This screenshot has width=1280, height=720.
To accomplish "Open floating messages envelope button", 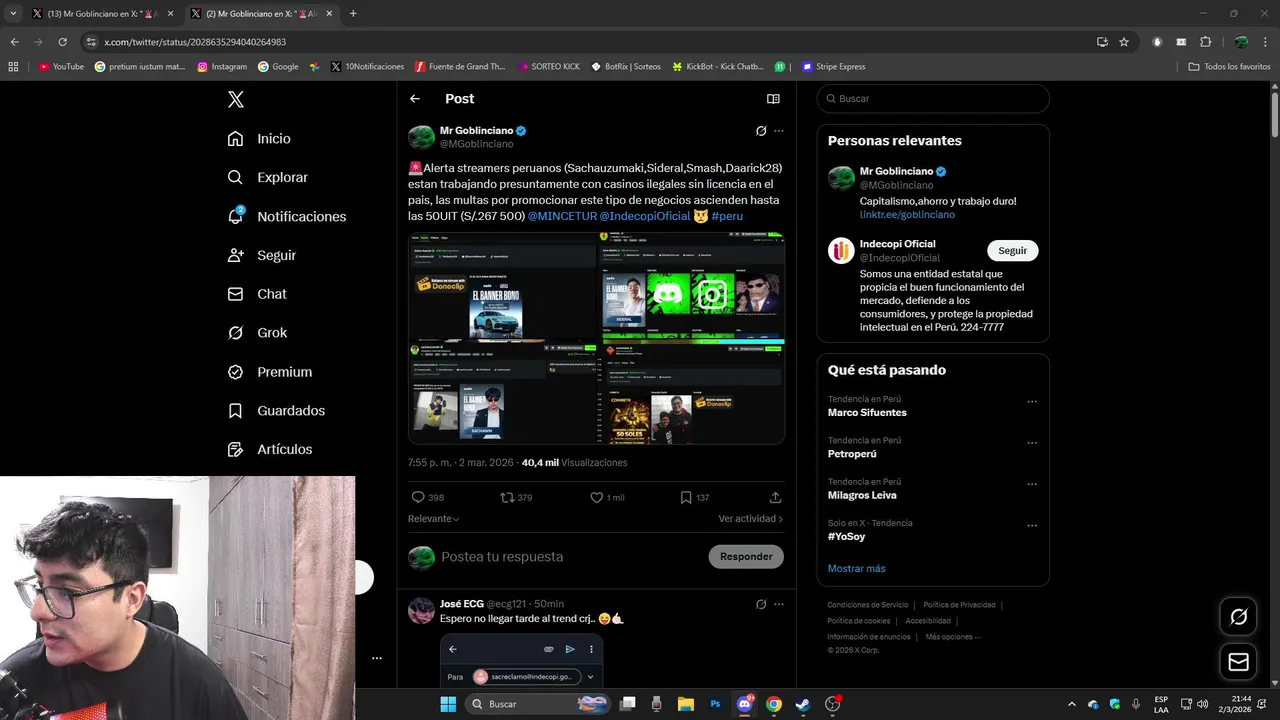I will [x=1238, y=662].
